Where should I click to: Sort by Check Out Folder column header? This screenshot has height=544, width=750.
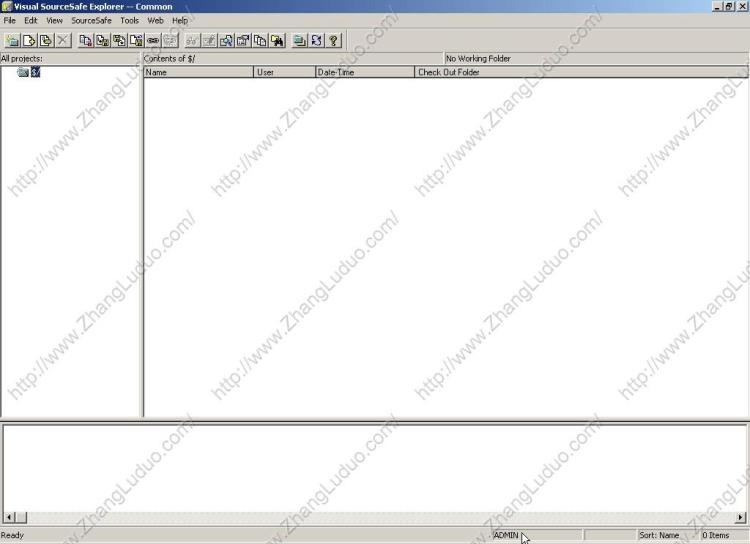point(581,72)
